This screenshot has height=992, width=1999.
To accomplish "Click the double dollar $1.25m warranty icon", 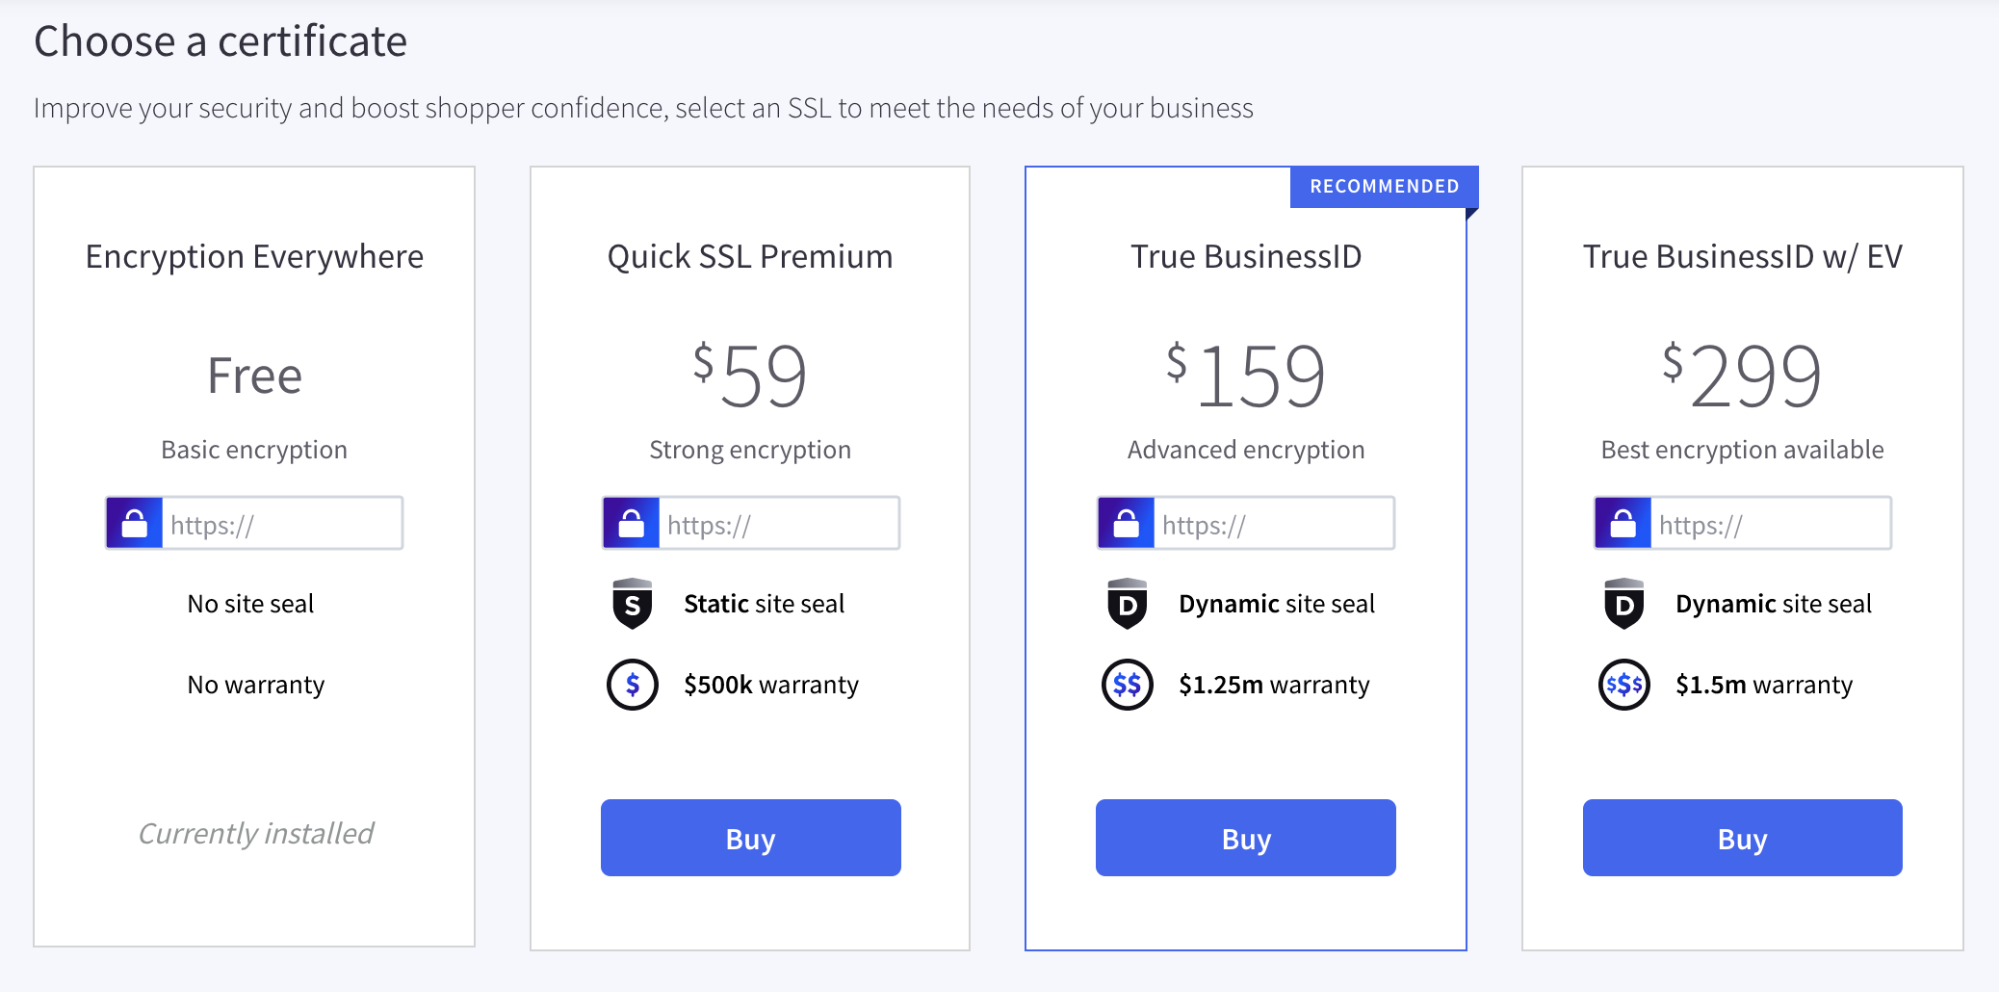I will (x=1127, y=685).
